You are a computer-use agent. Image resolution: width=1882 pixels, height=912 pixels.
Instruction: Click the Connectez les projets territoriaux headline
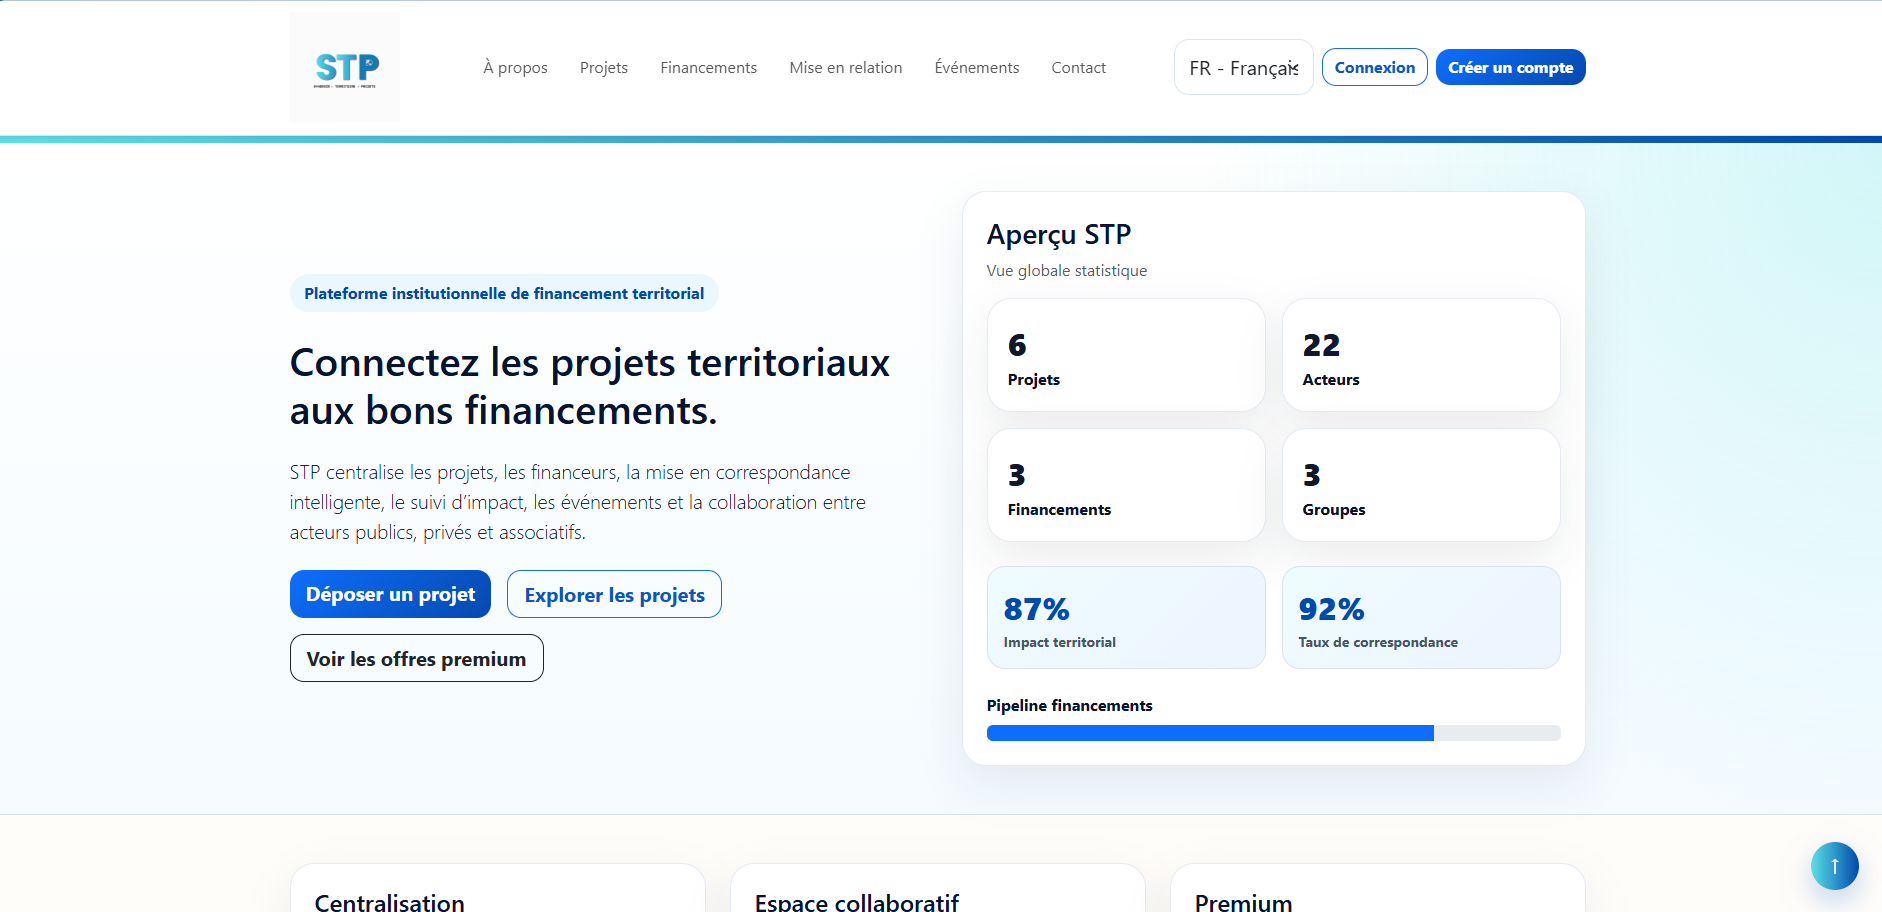(589, 386)
